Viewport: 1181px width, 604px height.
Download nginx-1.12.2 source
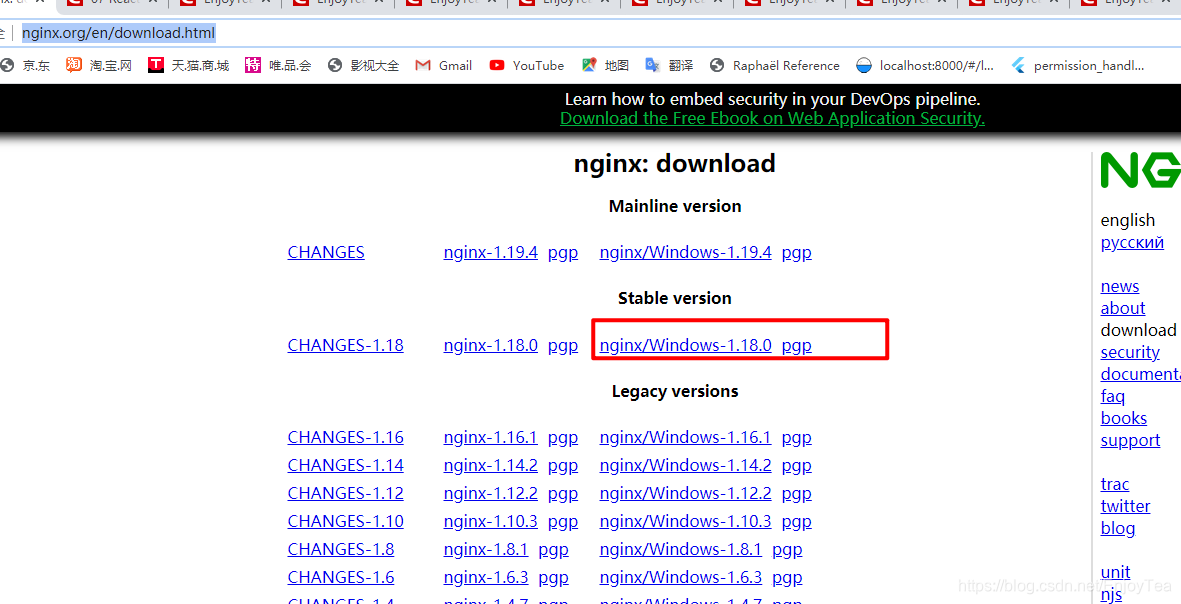point(490,493)
